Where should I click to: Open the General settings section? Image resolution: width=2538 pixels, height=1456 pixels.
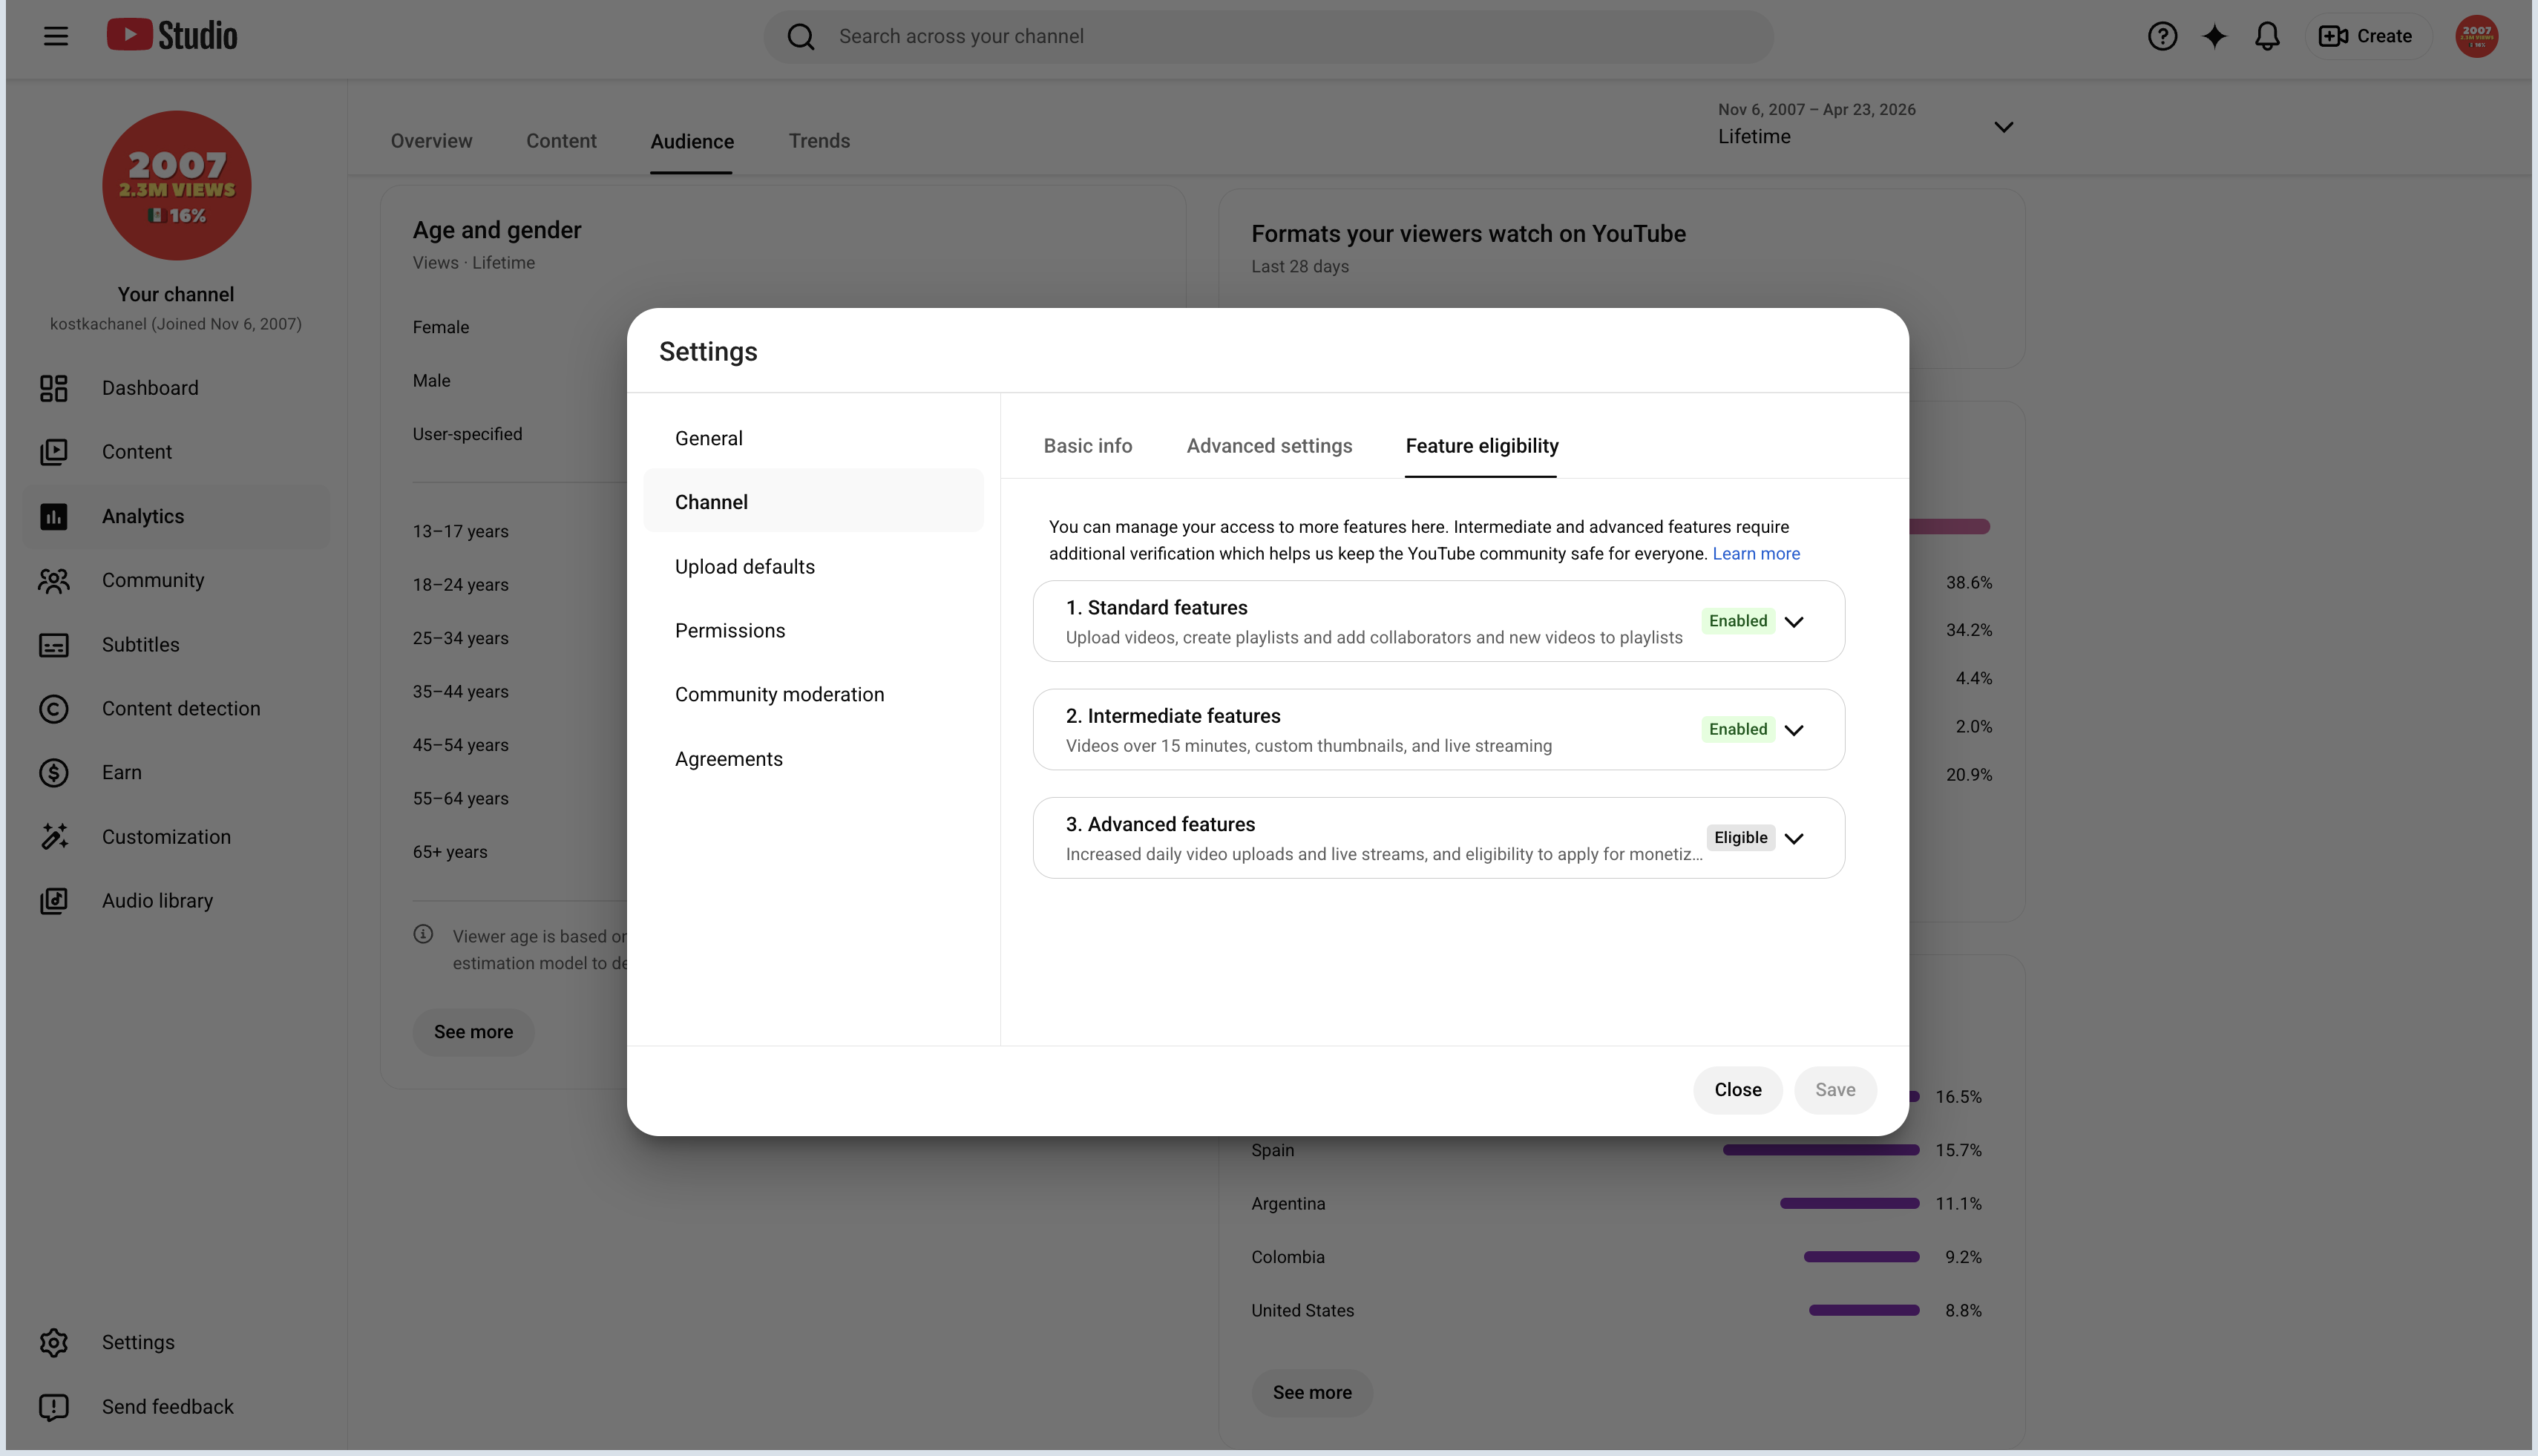coord(813,438)
